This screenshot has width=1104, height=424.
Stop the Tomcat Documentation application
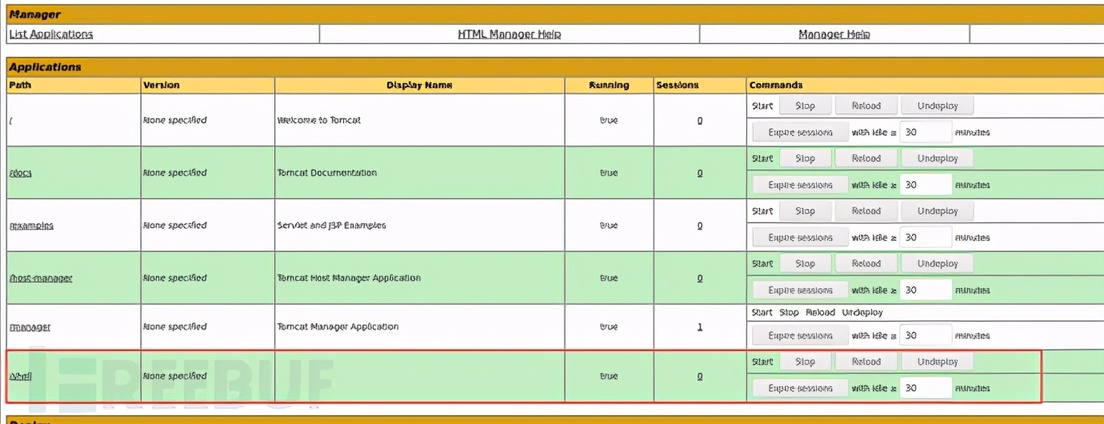point(805,158)
